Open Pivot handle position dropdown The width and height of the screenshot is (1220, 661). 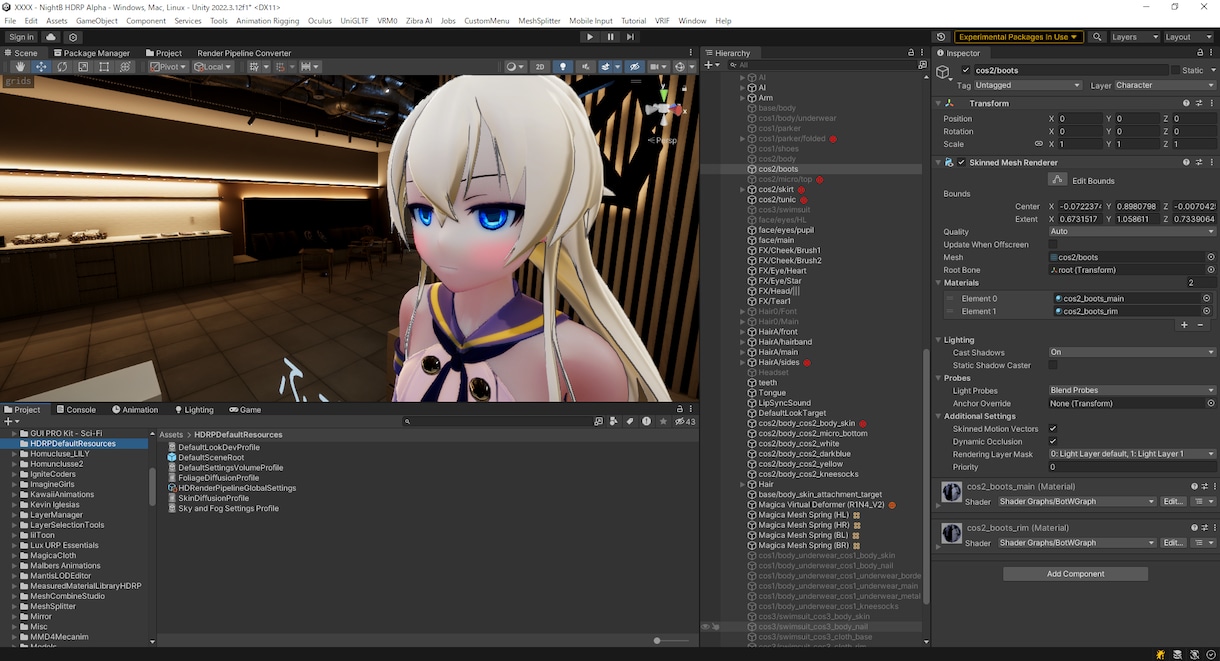pos(169,67)
